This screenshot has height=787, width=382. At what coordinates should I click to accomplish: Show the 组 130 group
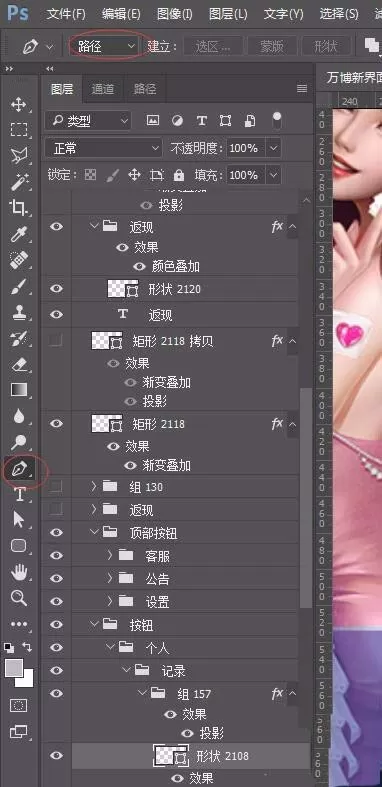coord(57,486)
